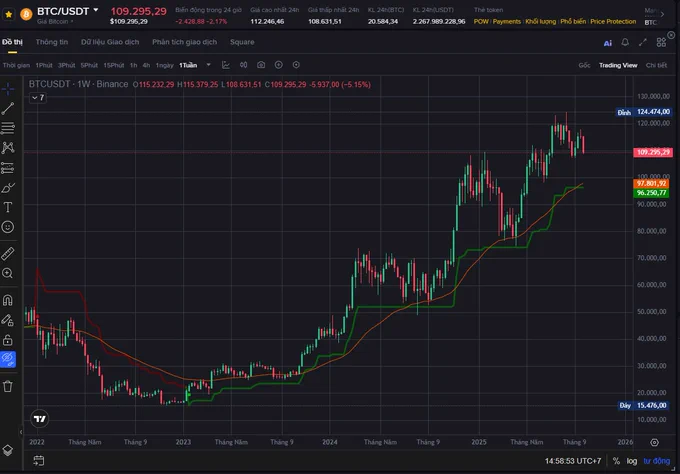Click the POW token tag link
This screenshot has height=474, width=680.
point(481,21)
